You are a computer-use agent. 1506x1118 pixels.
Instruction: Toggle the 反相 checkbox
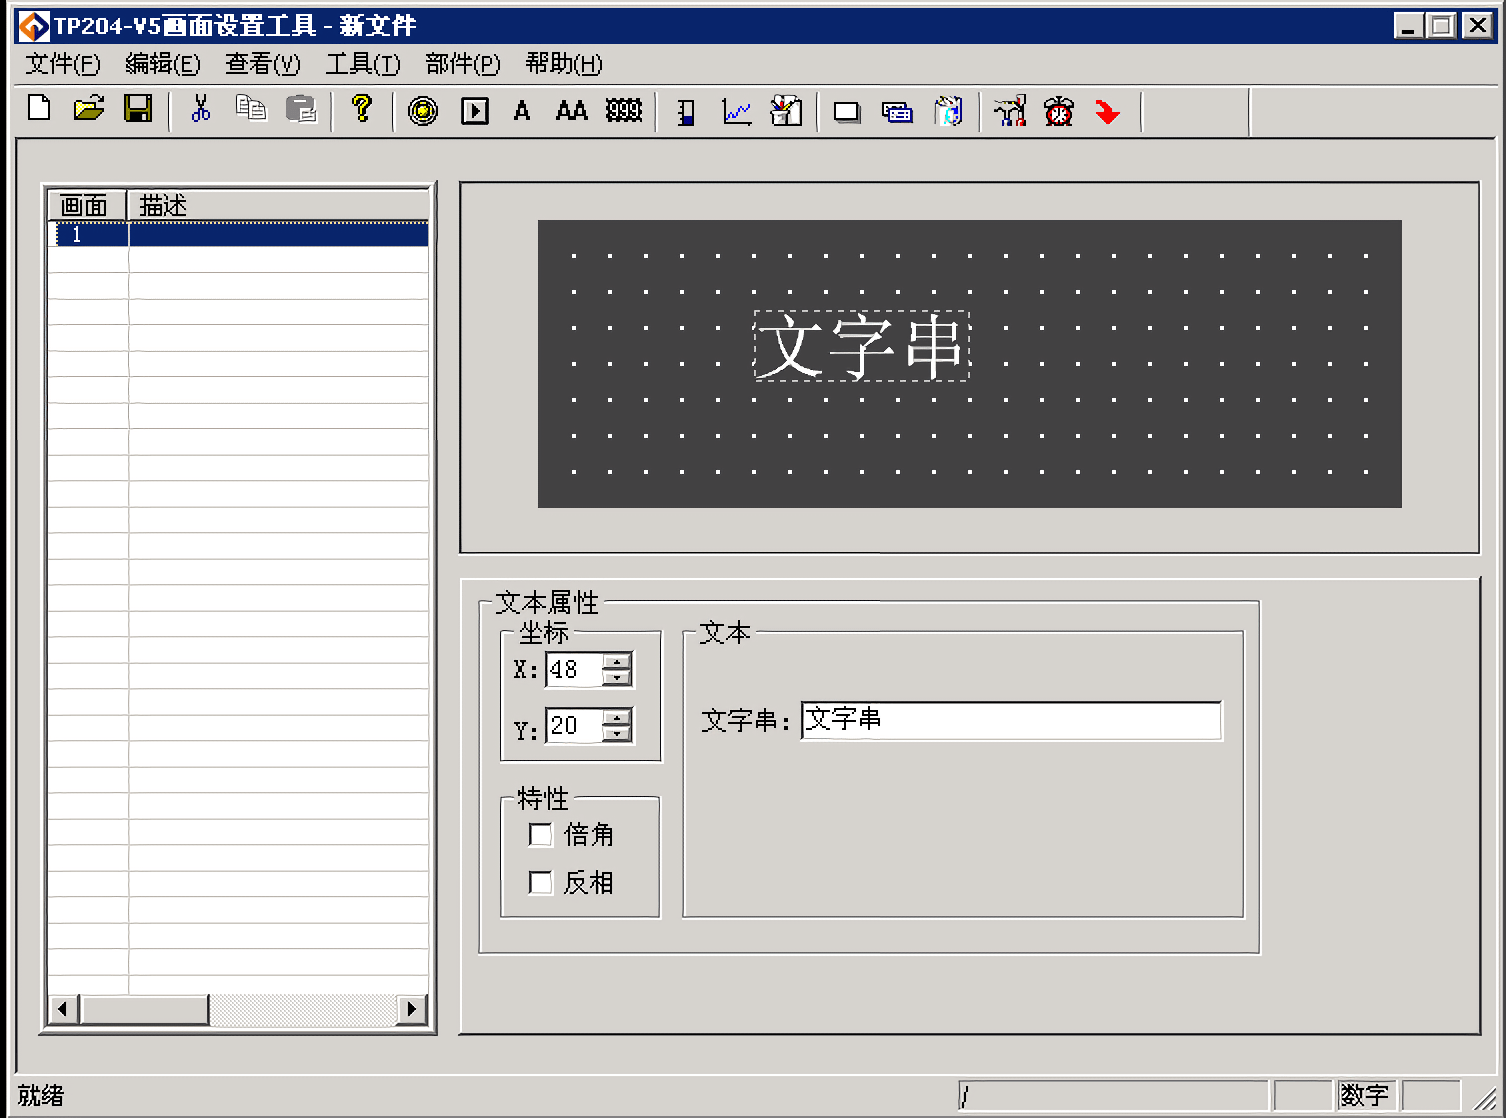tap(540, 882)
